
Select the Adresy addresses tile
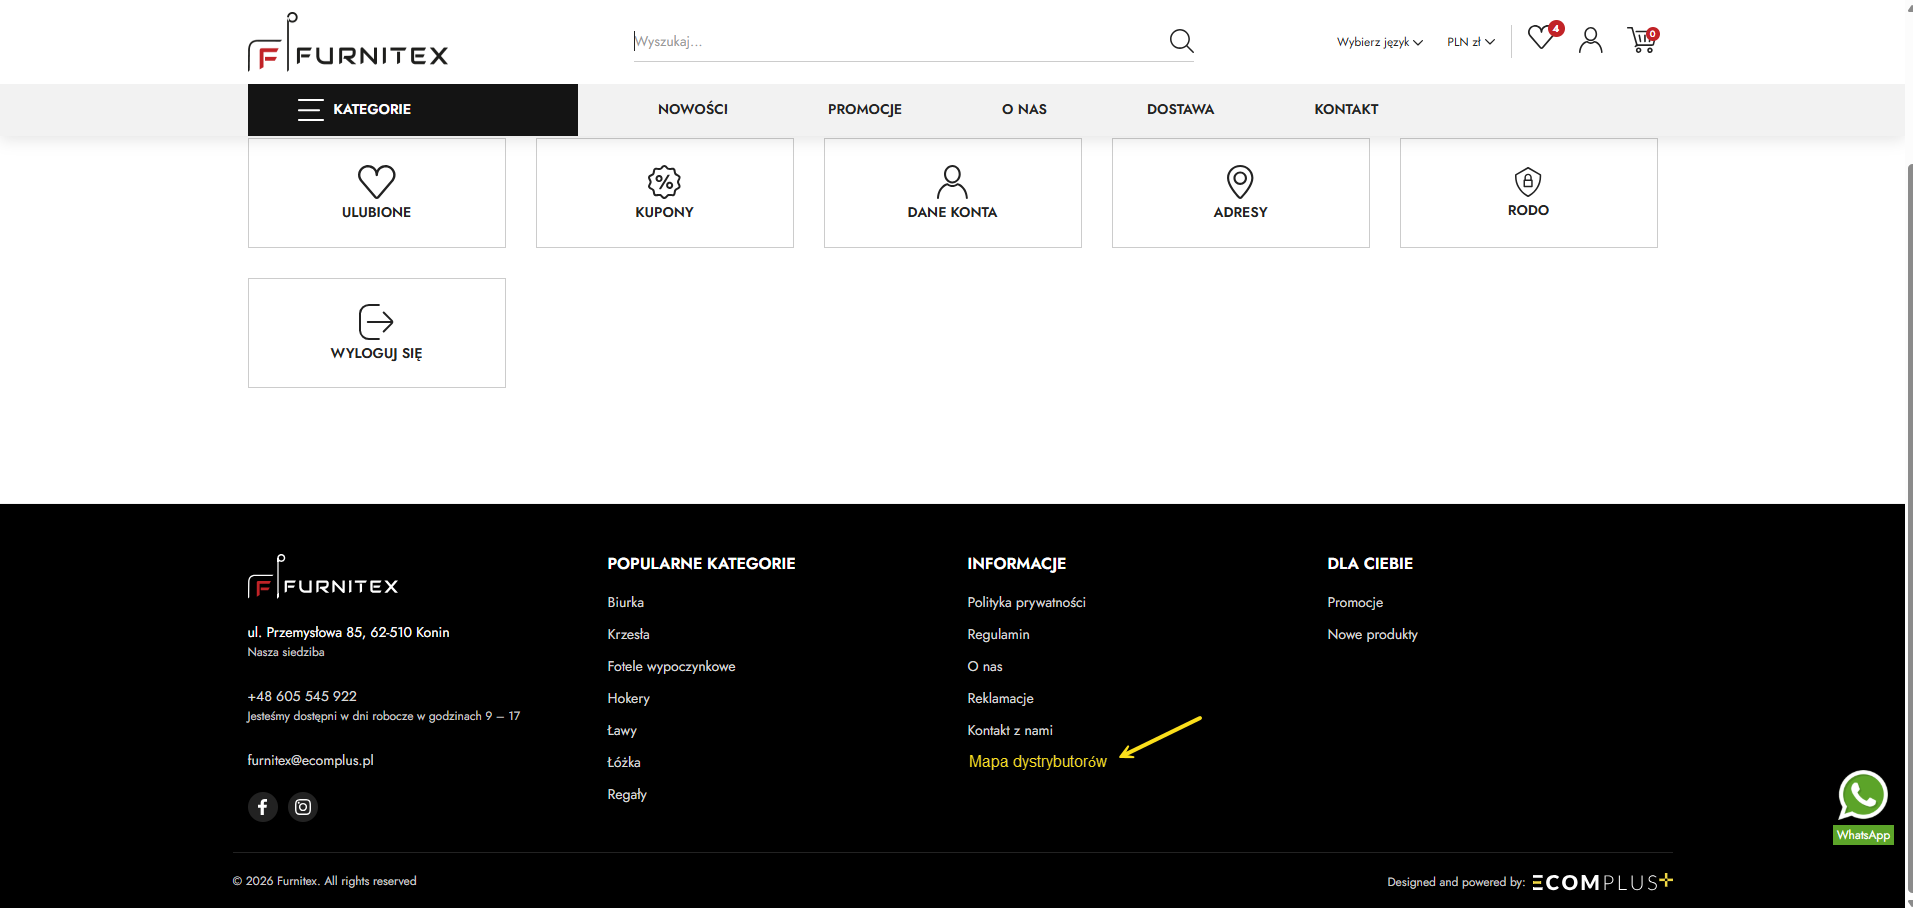(1240, 193)
